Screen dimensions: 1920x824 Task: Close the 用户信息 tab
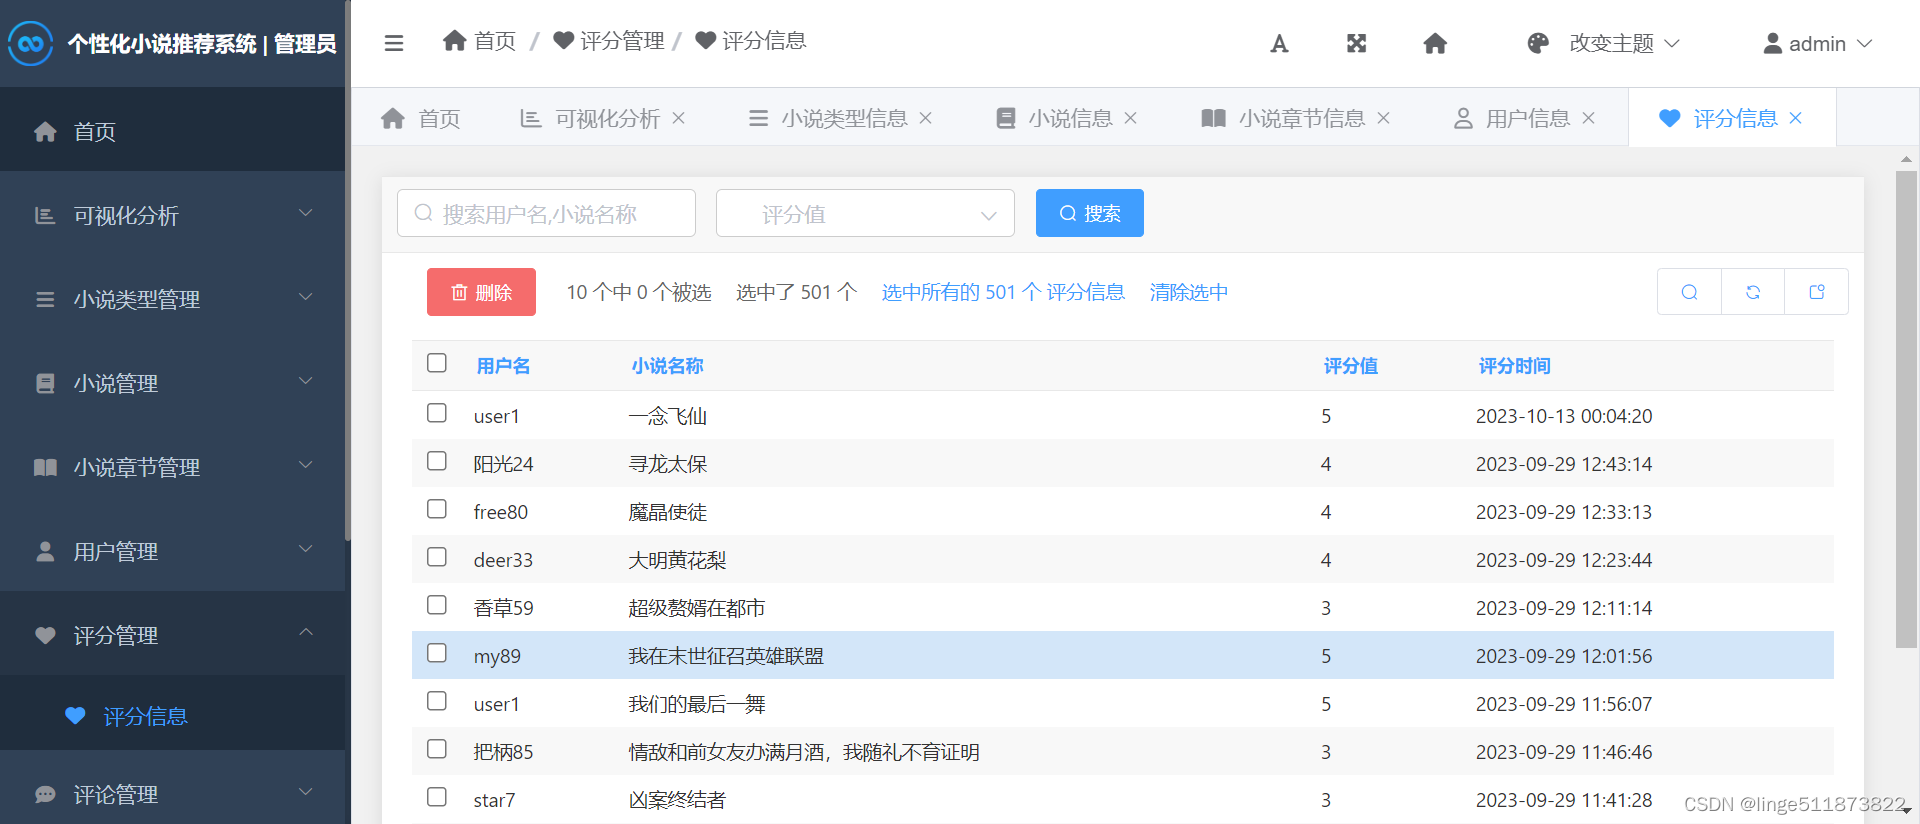click(1588, 118)
